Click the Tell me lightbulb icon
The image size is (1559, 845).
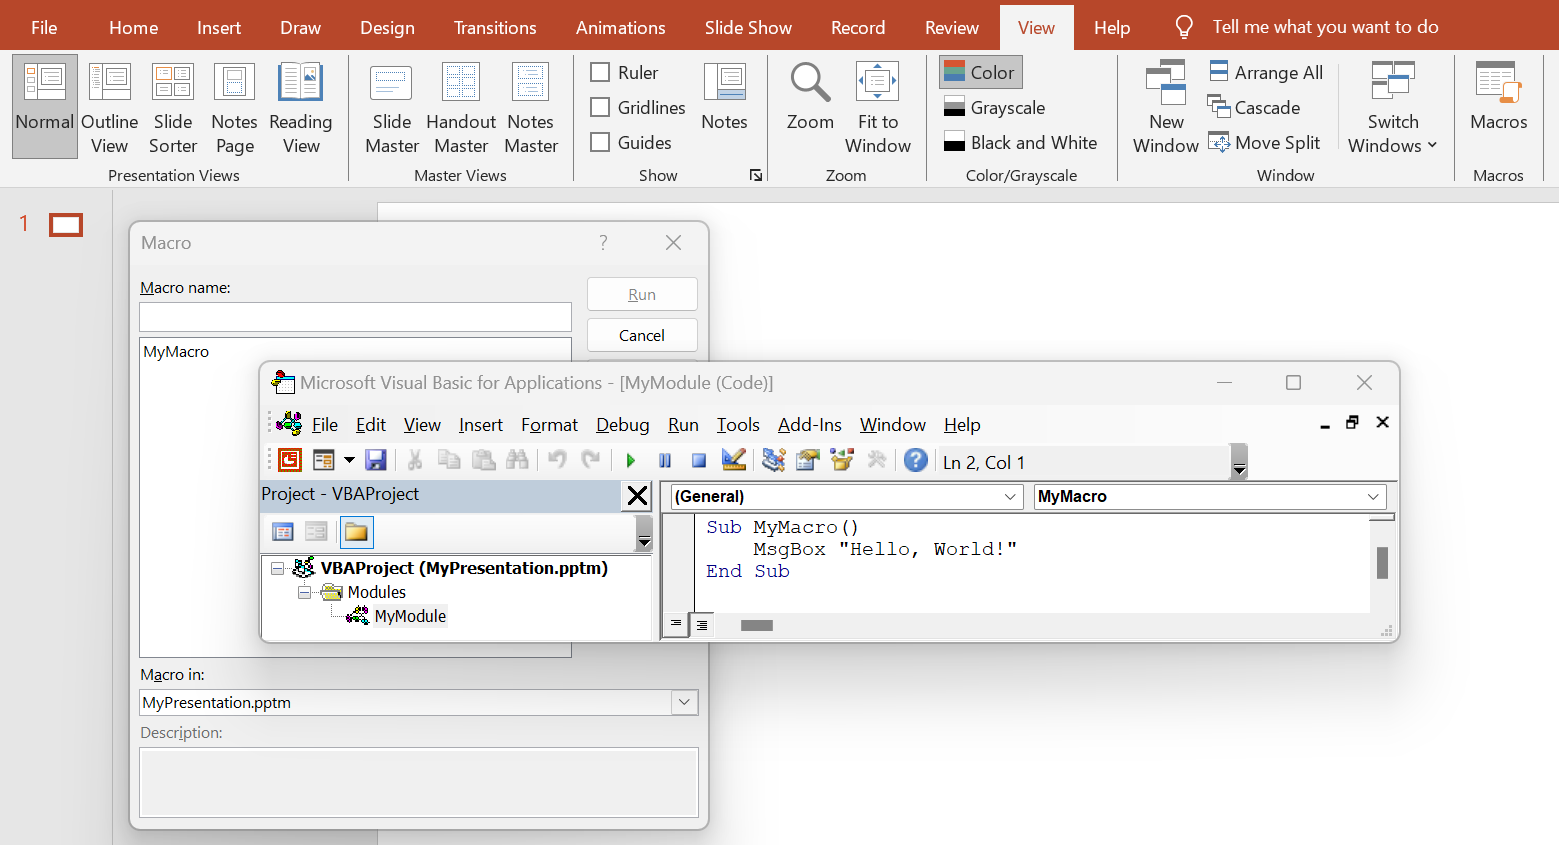(1184, 27)
